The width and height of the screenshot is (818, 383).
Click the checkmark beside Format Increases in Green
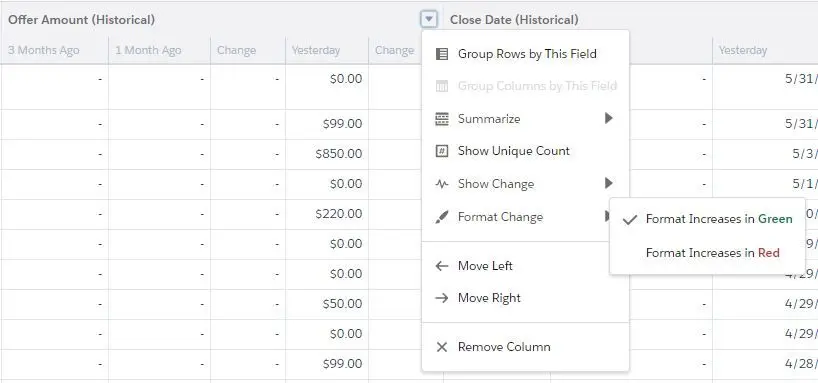coord(630,220)
